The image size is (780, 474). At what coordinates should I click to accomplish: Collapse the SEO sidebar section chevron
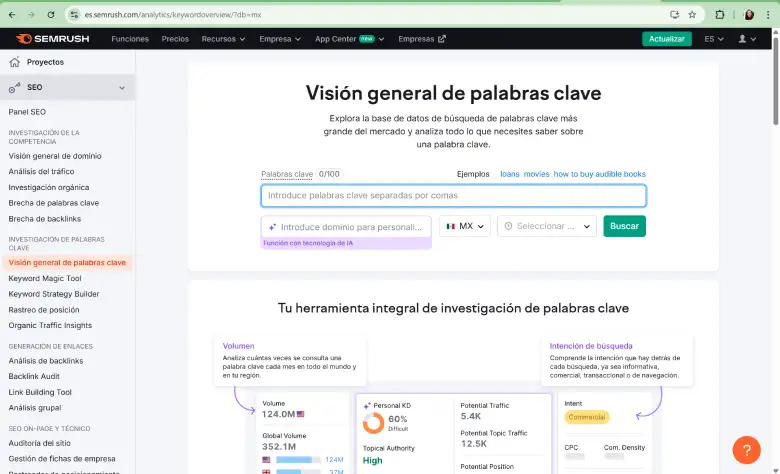(x=122, y=88)
